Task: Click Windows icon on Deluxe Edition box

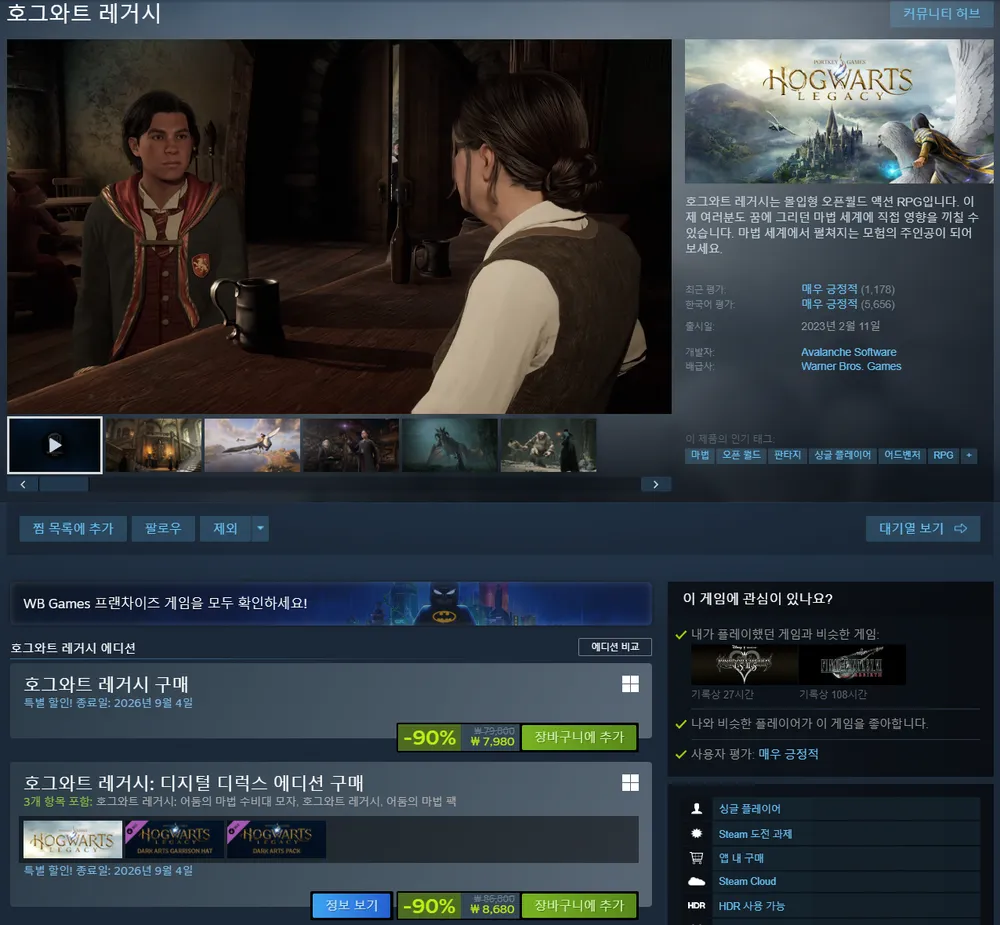Action: [x=630, y=783]
